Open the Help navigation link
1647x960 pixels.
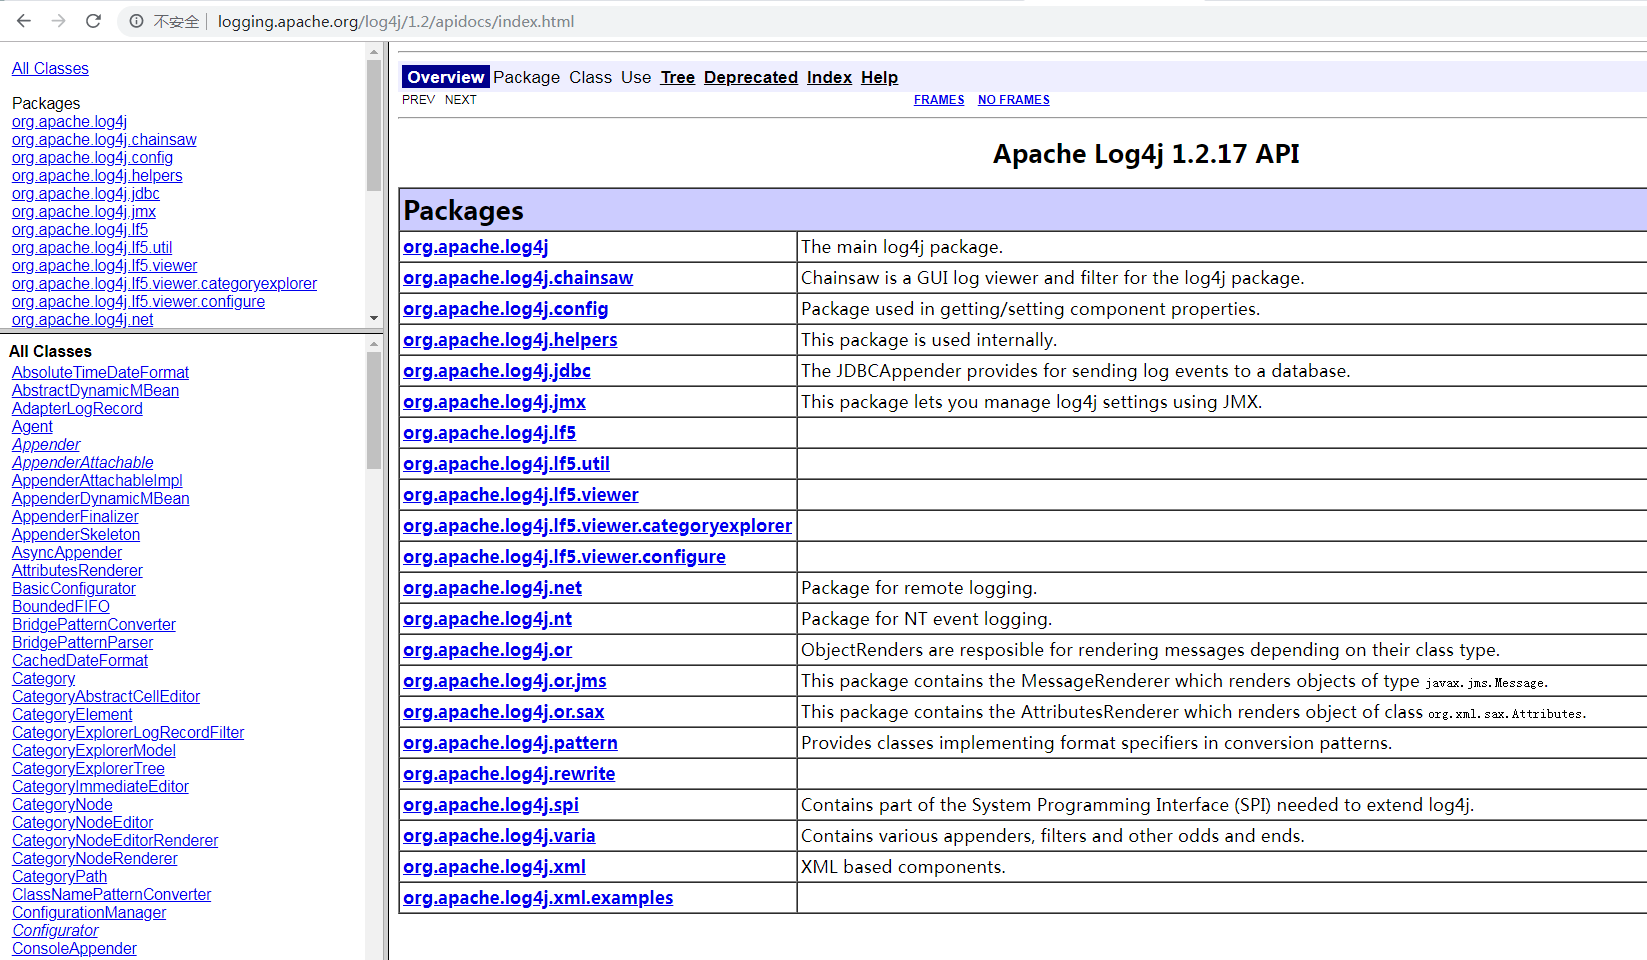click(879, 77)
